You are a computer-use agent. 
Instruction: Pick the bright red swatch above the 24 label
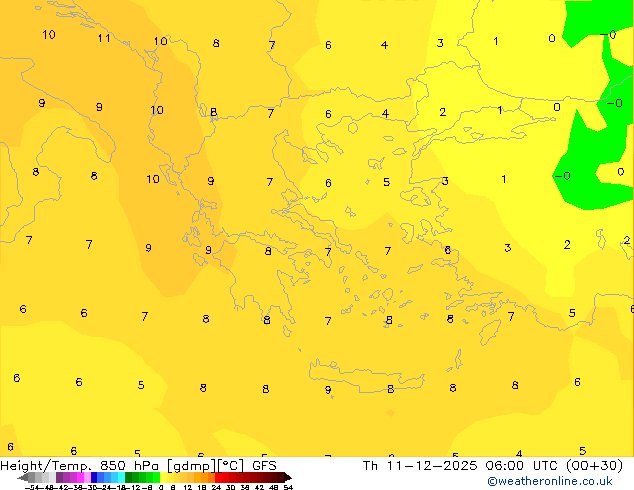219,477
